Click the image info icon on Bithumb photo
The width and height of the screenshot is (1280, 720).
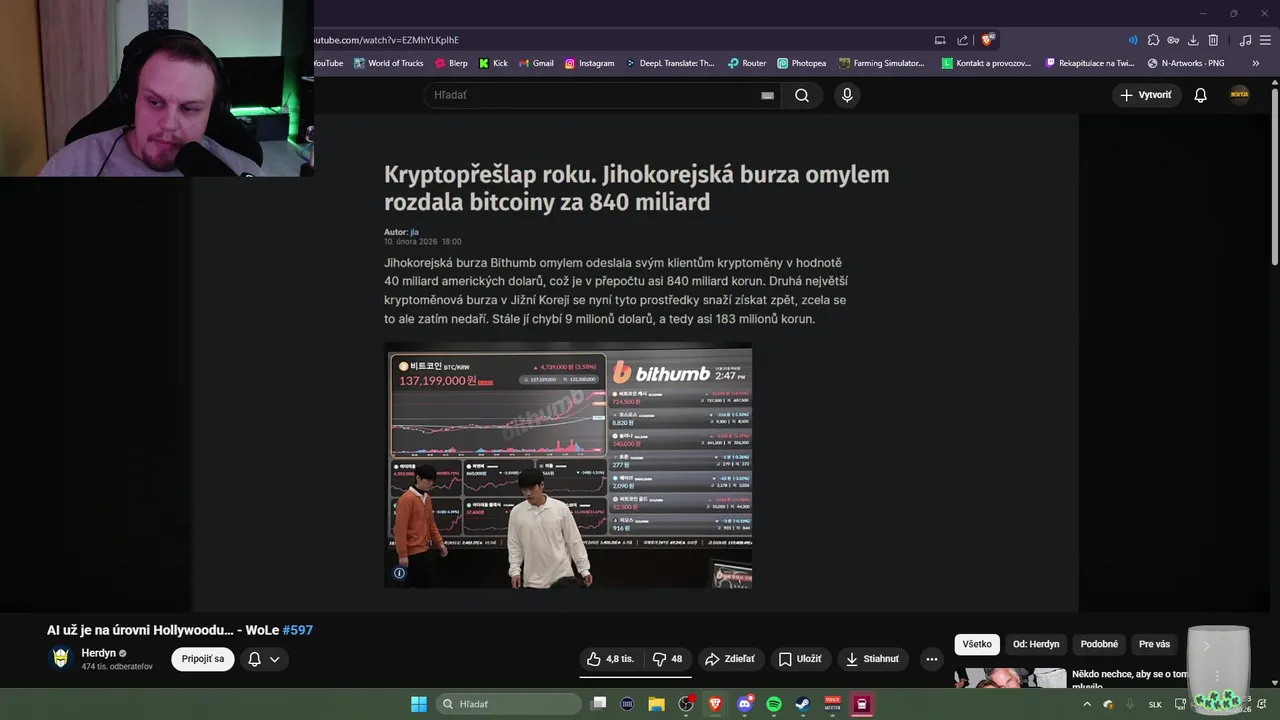click(399, 573)
